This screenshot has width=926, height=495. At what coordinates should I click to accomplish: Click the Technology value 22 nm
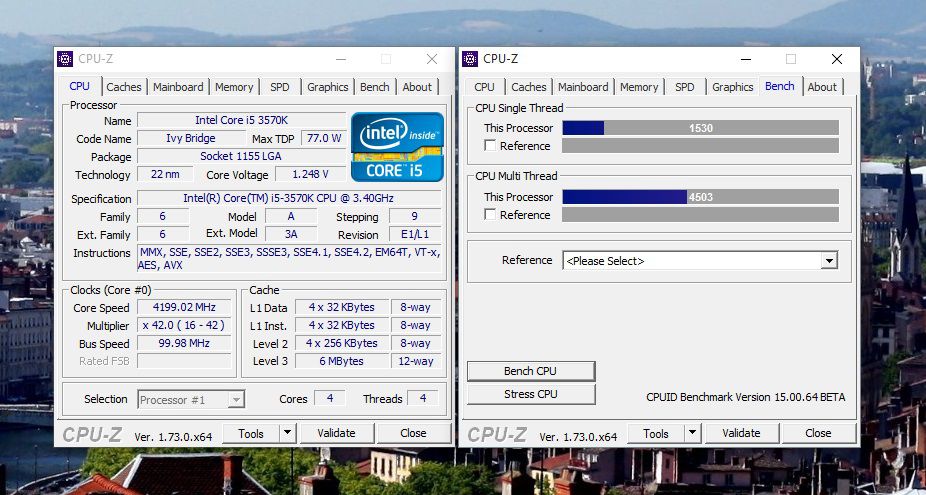point(165,174)
